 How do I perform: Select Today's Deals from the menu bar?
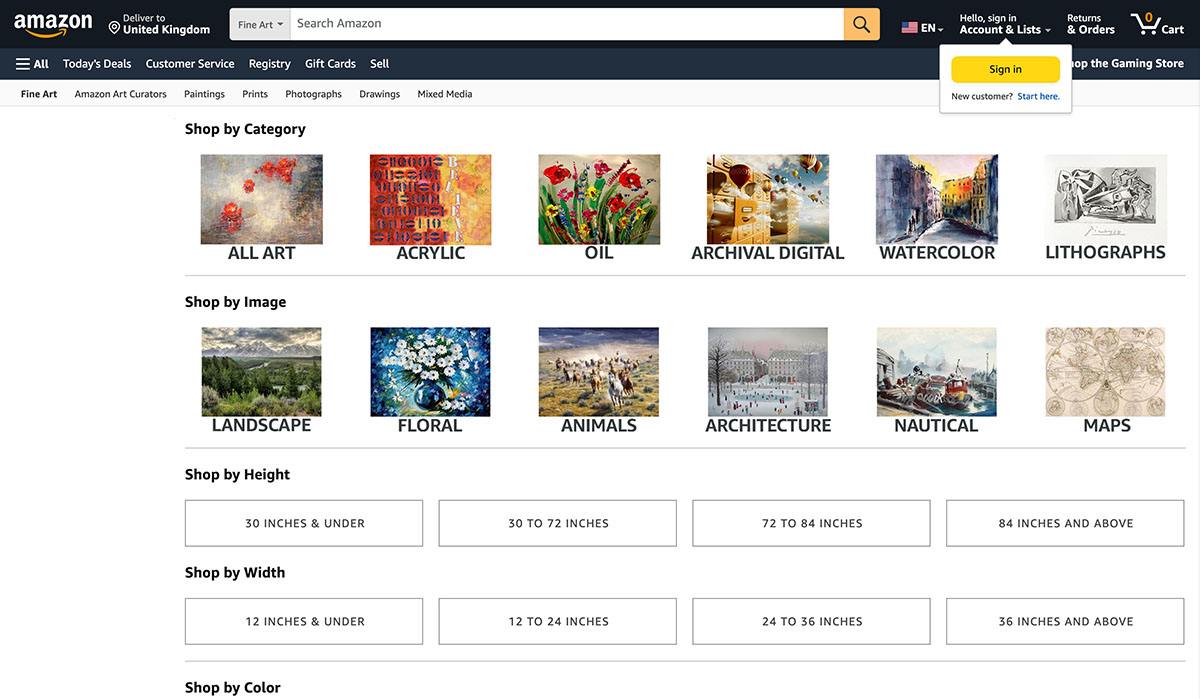96,63
